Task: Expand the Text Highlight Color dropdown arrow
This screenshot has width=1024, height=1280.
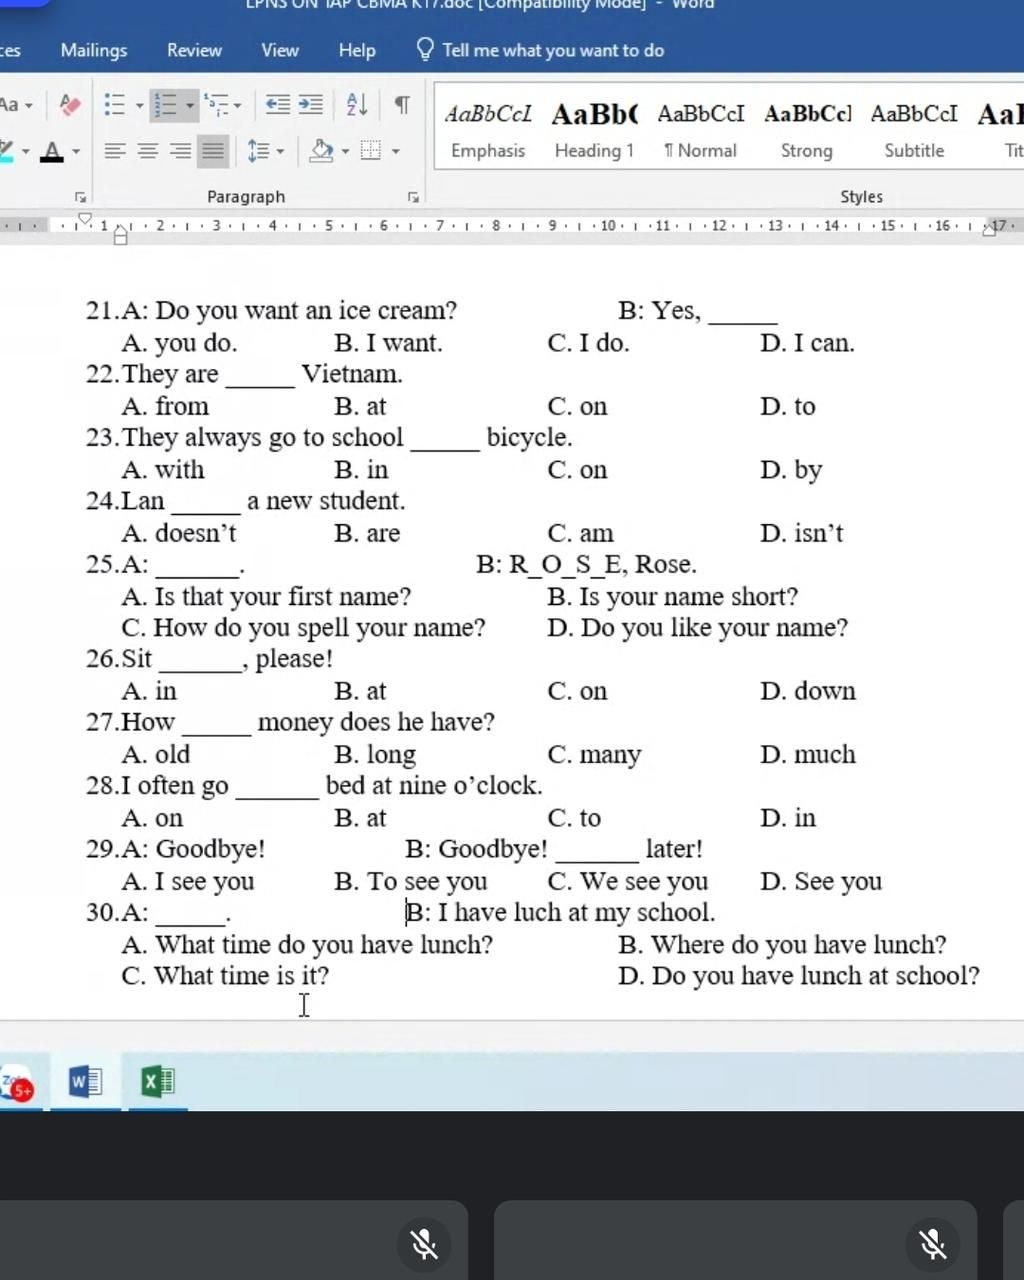Action: pyautogui.click(x=25, y=152)
